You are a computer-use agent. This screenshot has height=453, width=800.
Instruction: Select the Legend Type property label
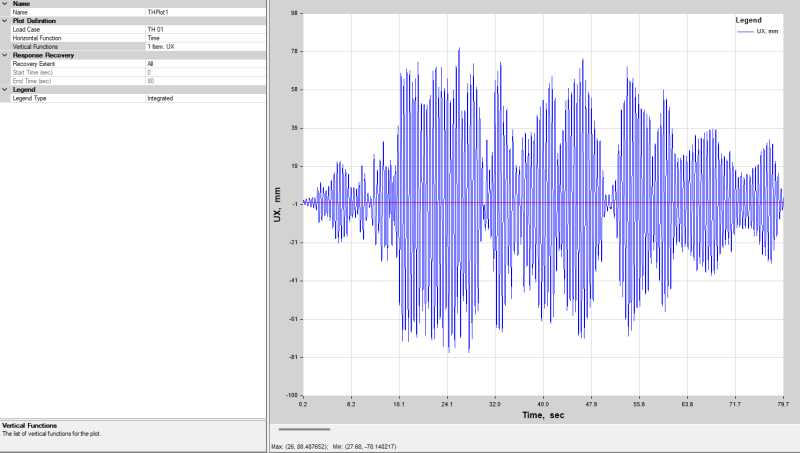click(x=29, y=98)
